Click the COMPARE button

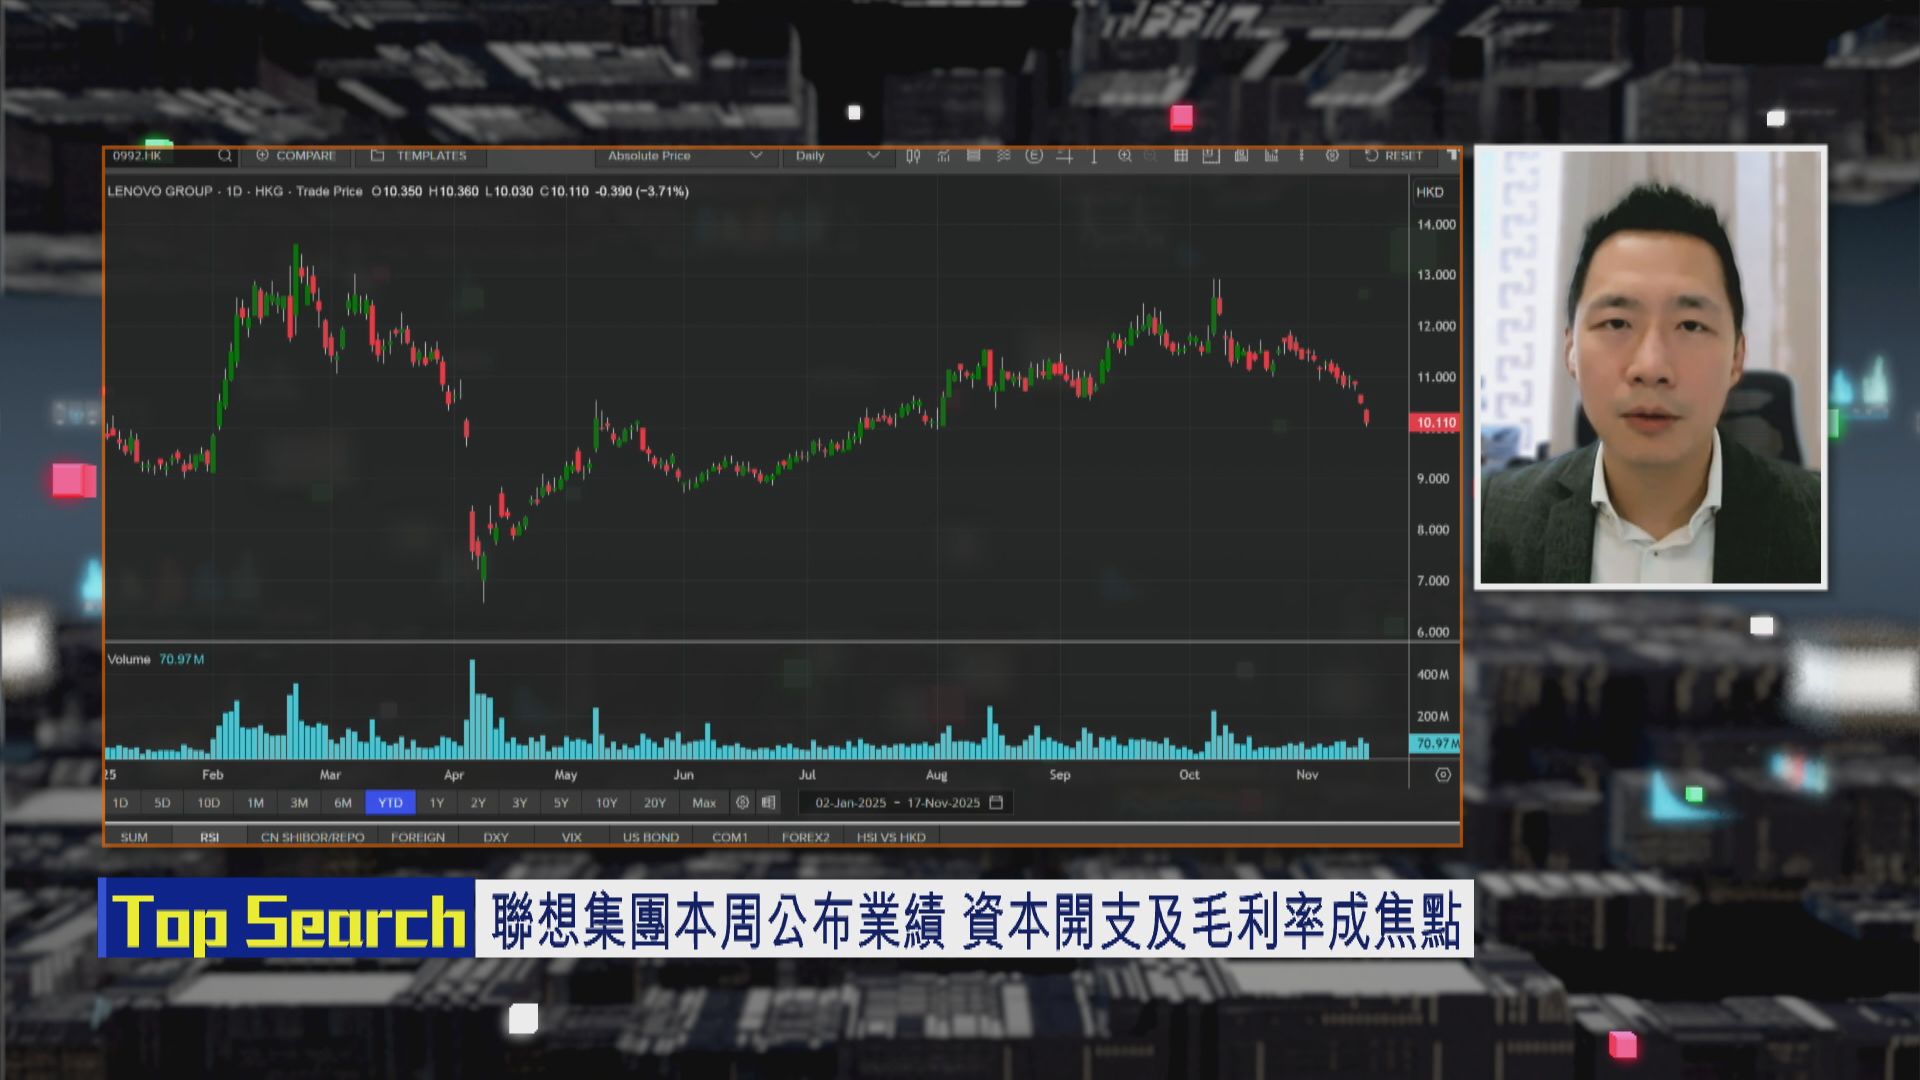297,156
